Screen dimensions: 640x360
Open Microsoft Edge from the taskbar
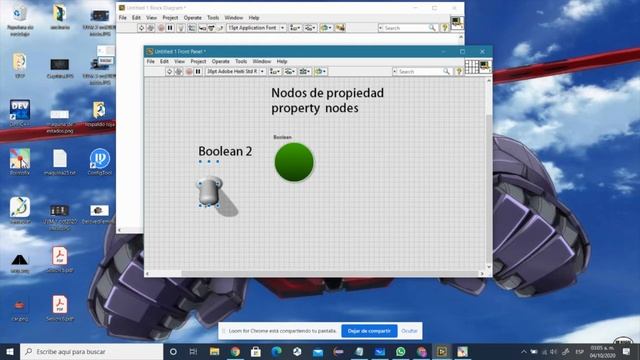click(x=276, y=351)
